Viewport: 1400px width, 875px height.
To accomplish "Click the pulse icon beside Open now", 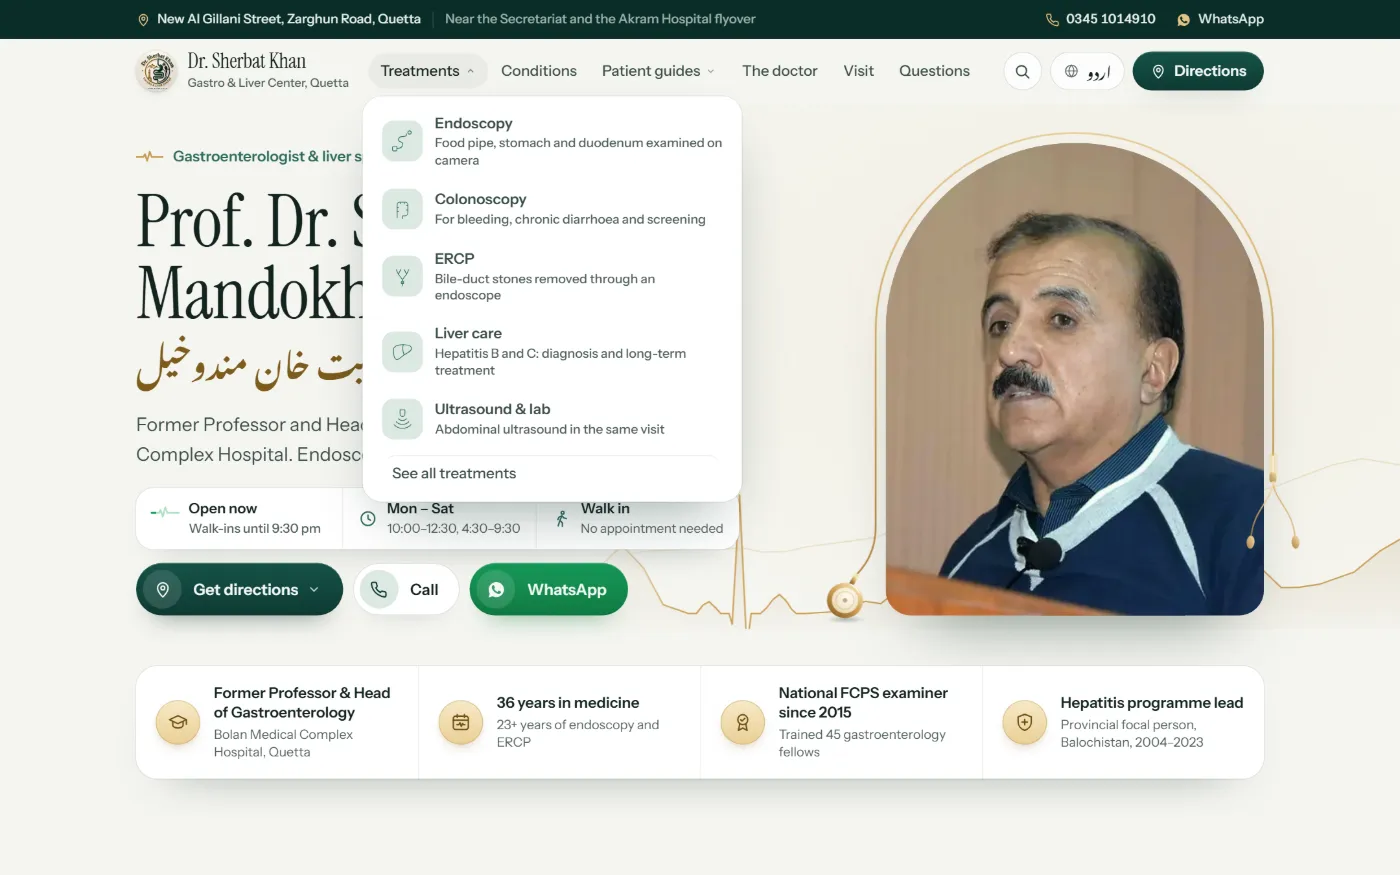I will pos(165,512).
